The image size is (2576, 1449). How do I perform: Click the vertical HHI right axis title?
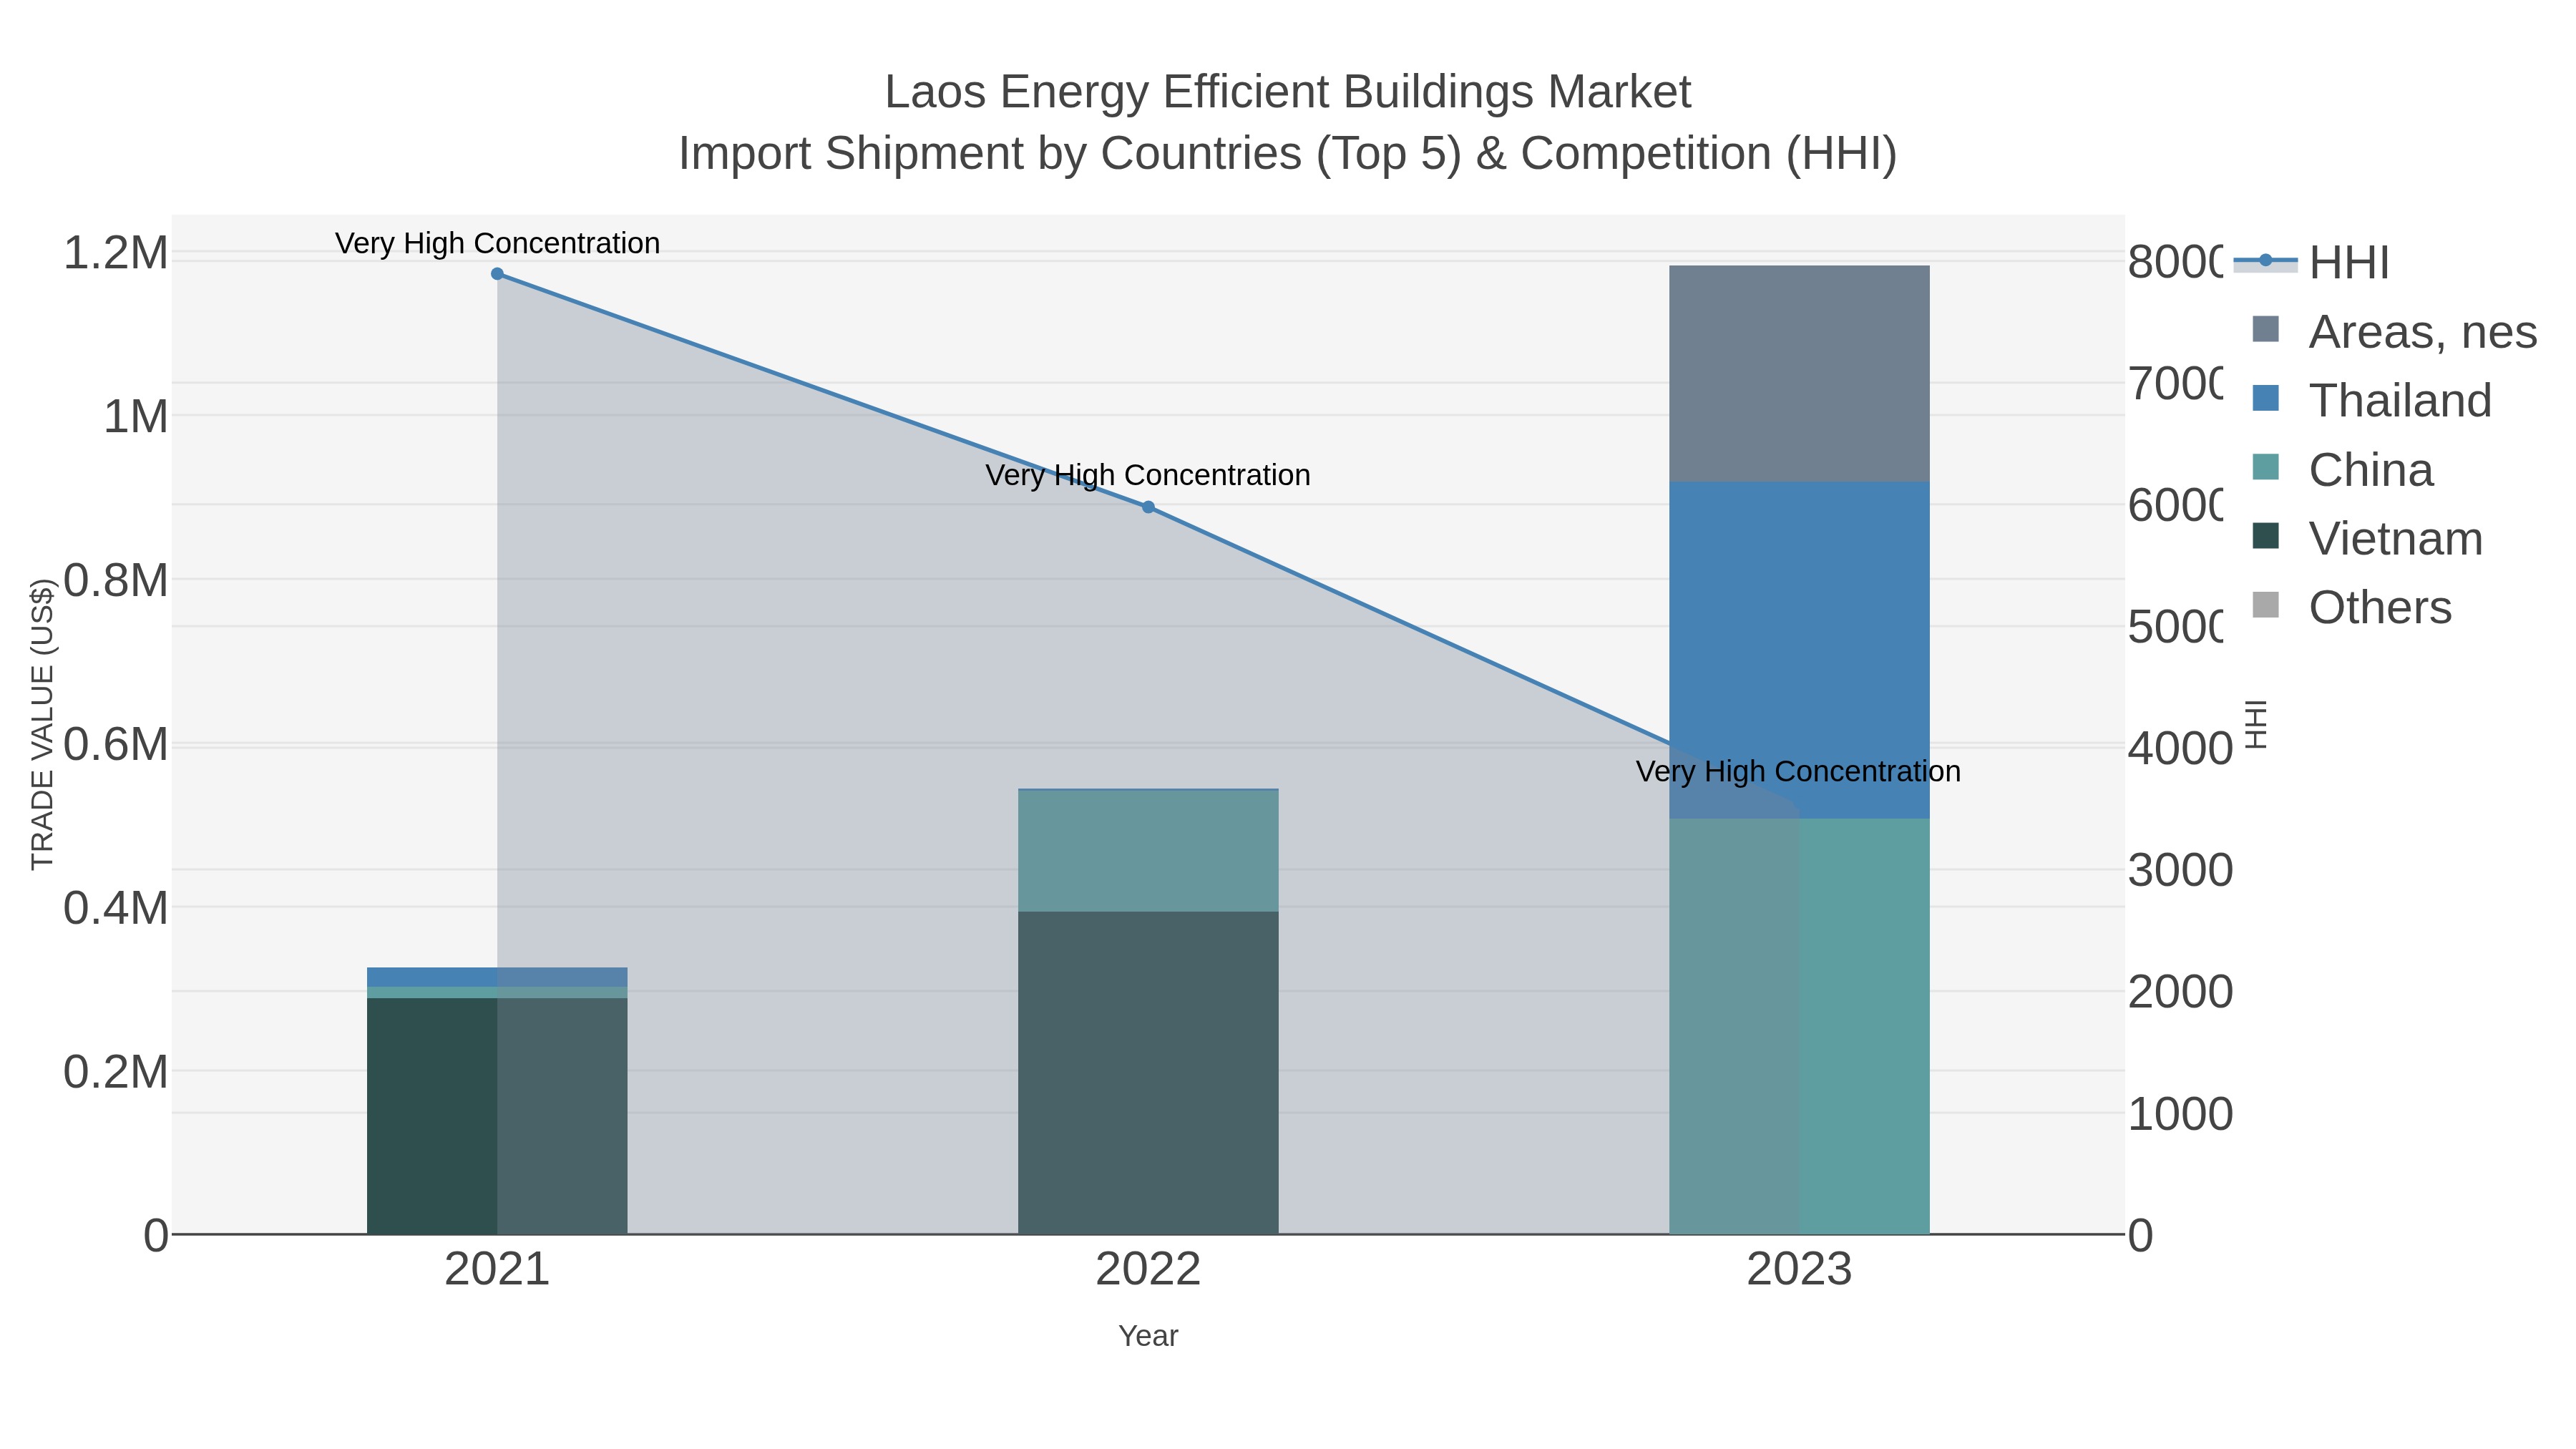[2256, 724]
